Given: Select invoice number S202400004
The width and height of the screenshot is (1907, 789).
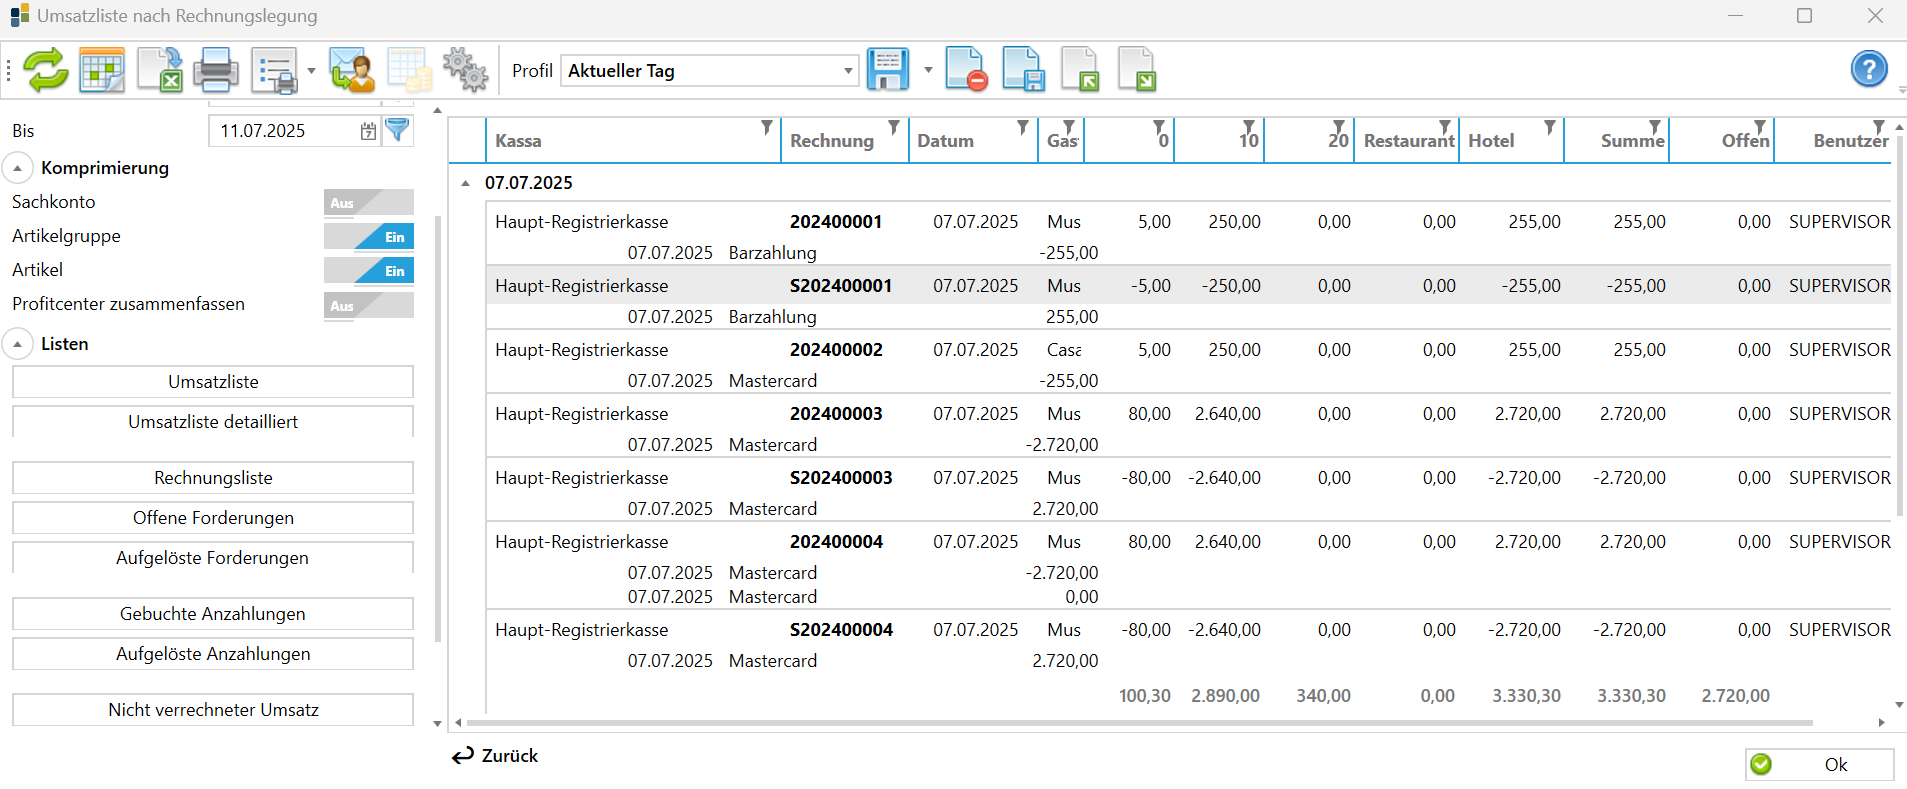Looking at the screenshot, I should pos(841,630).
